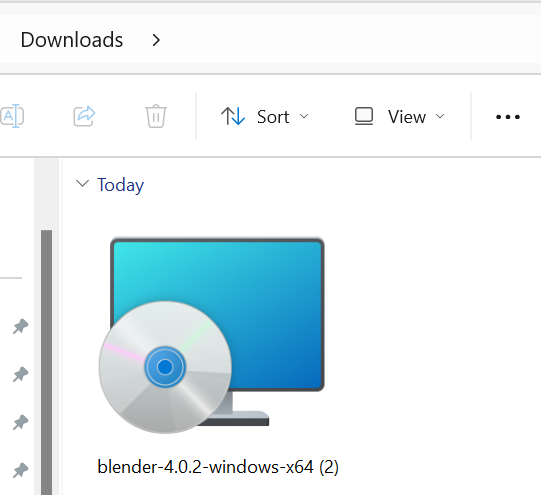Click the Delete trash can icon
Image resolution: width=541 pixels, height=495 pixels.
(x=156, y=116)
